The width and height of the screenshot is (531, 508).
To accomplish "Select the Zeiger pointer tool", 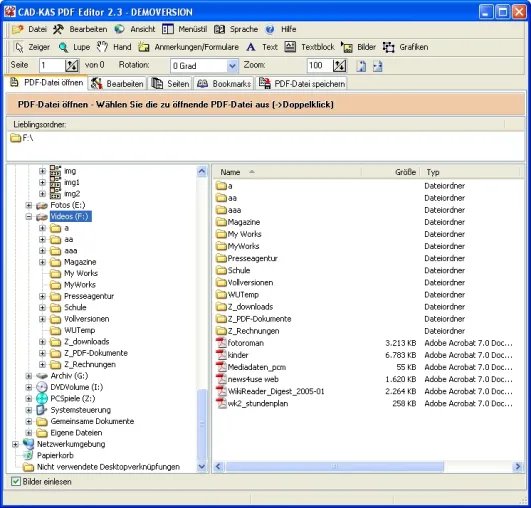I will (32, 47).
